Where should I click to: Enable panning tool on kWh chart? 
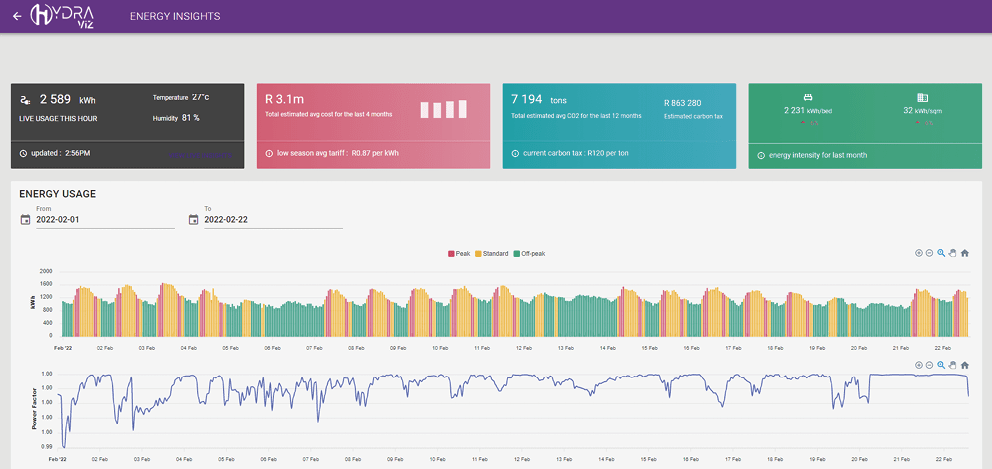(x=953, y=253)
